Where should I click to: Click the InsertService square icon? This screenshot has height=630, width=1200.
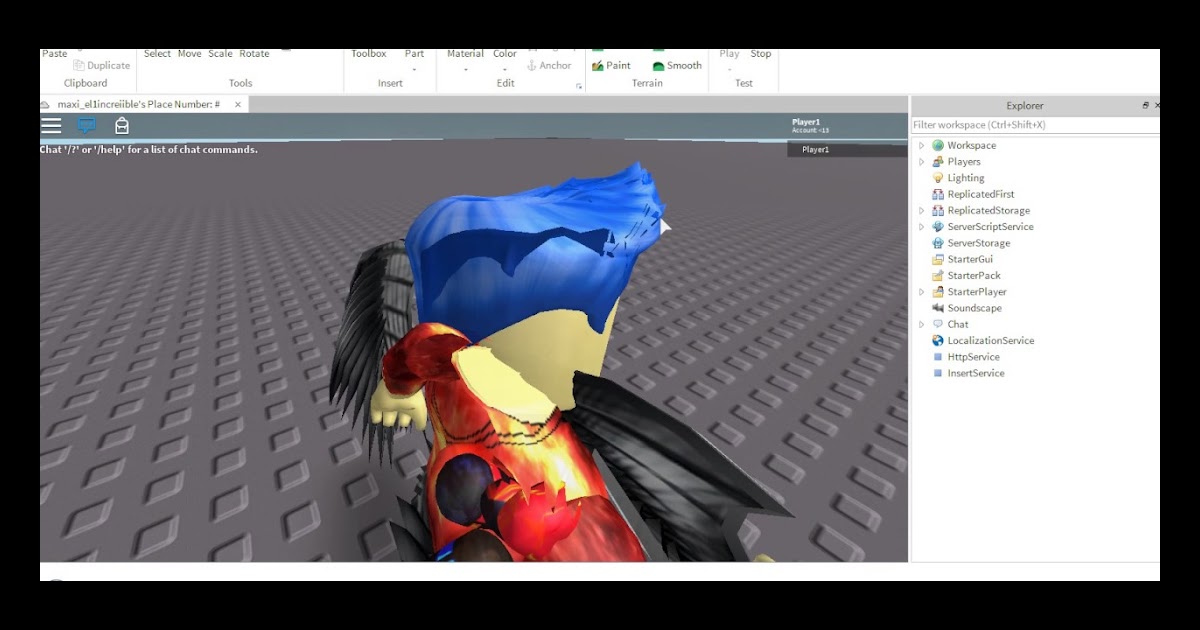click(x=938, y=373)
